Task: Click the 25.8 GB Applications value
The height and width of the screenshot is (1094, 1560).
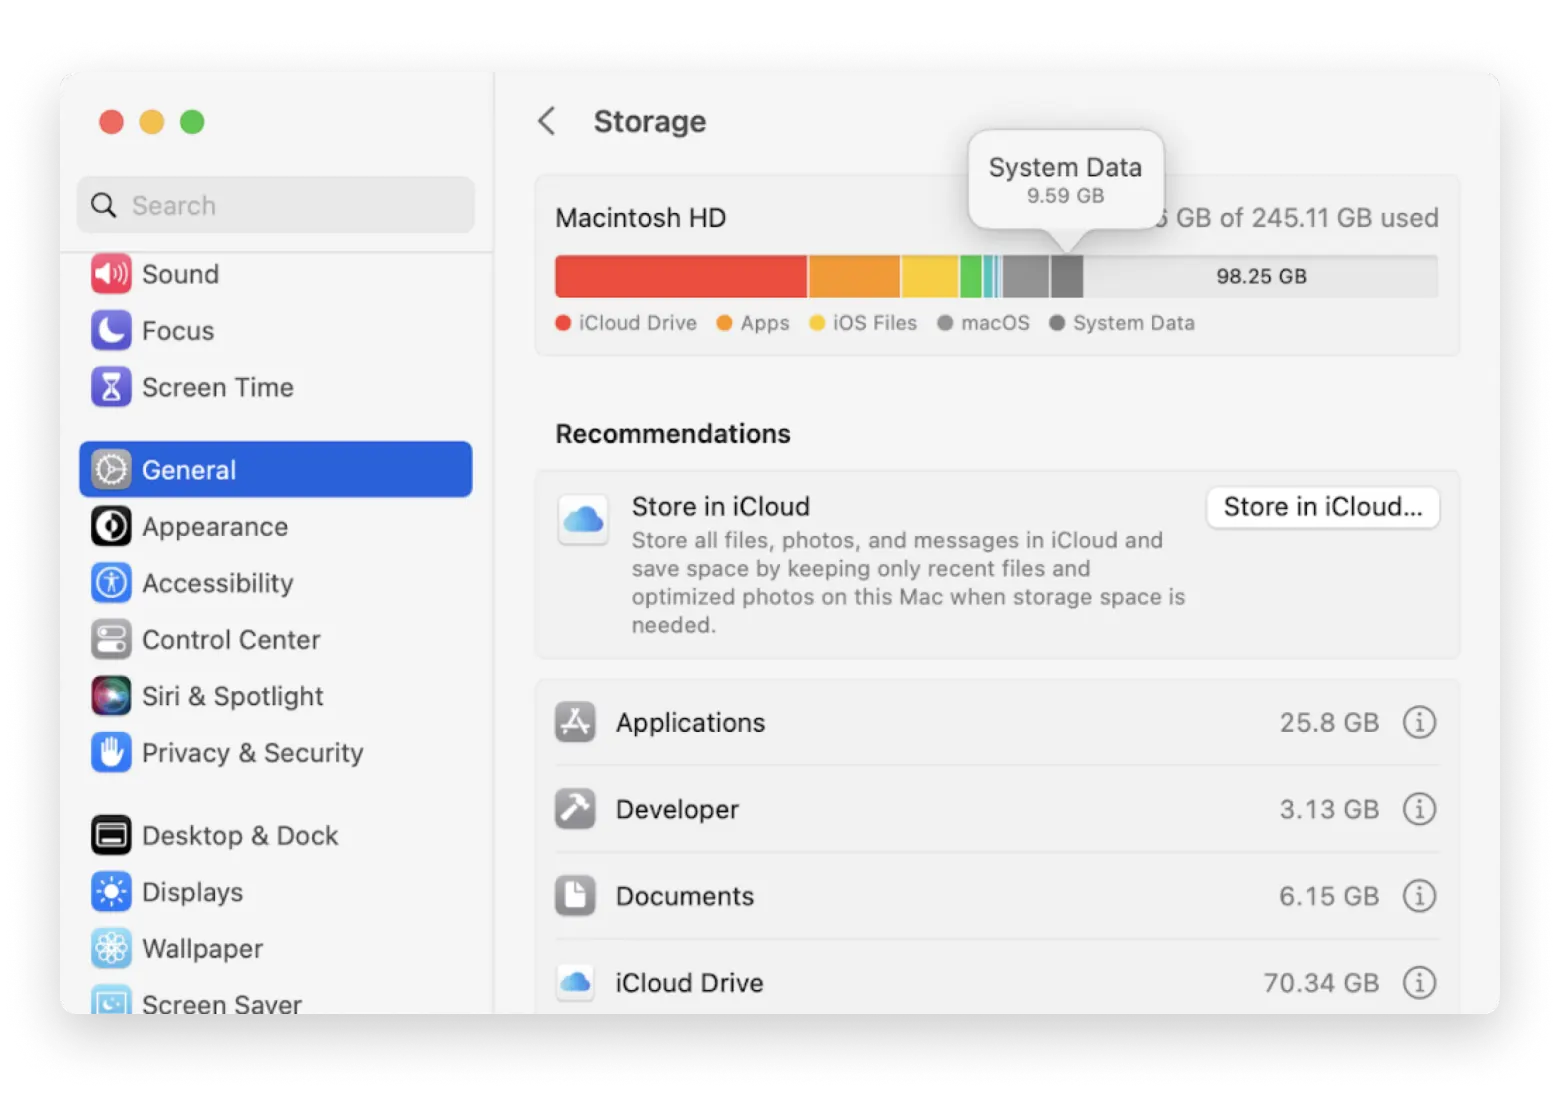Action: (1329, 722)
